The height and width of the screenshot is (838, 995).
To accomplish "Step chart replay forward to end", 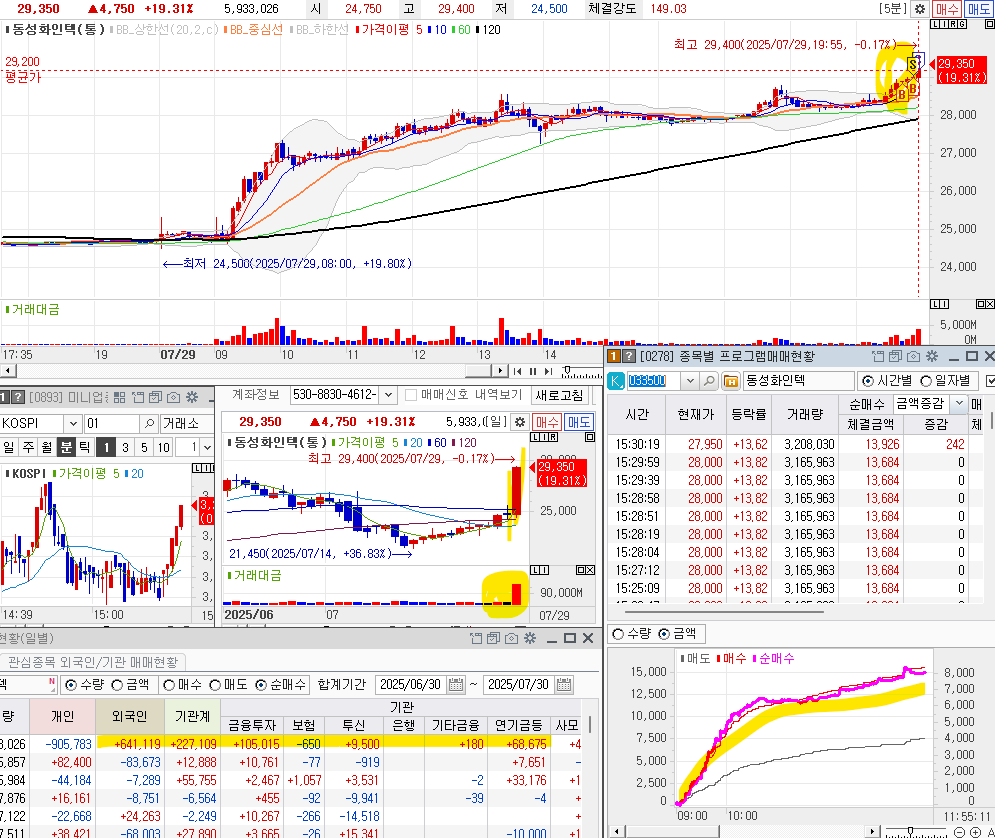I will pyautogui.click(x=548, y=371).
